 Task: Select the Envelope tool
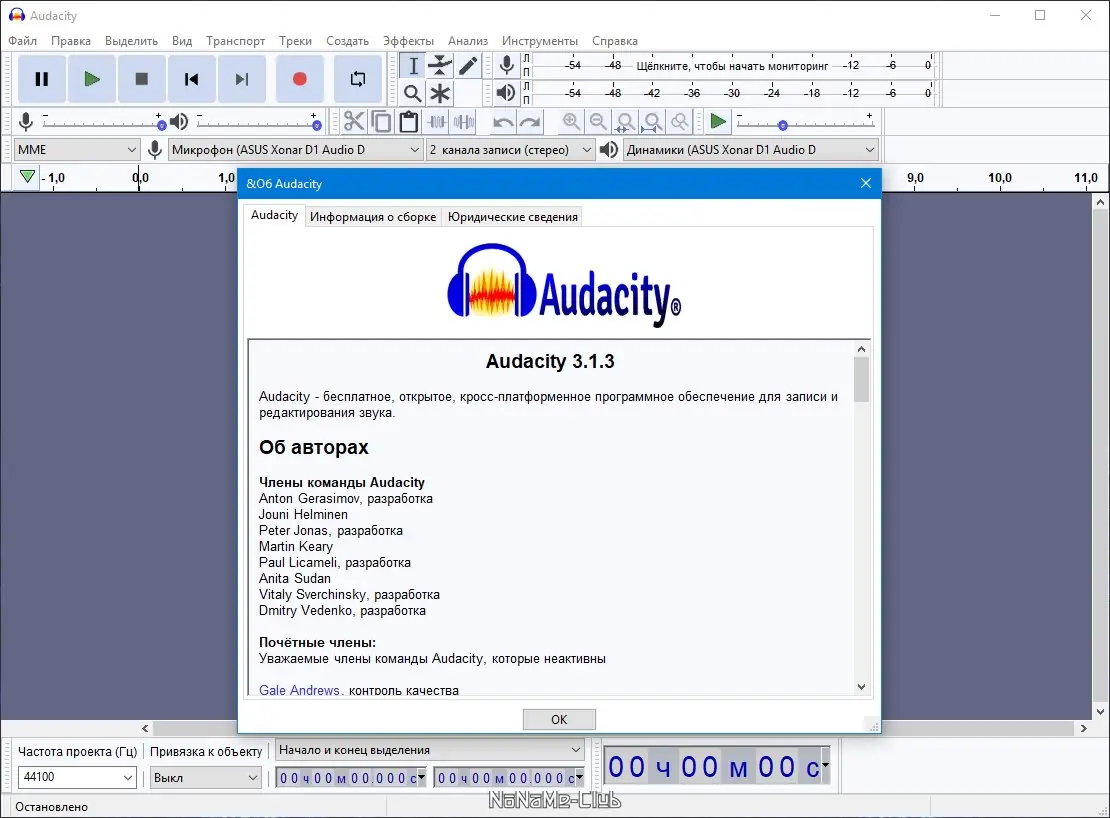pos(440,66)
